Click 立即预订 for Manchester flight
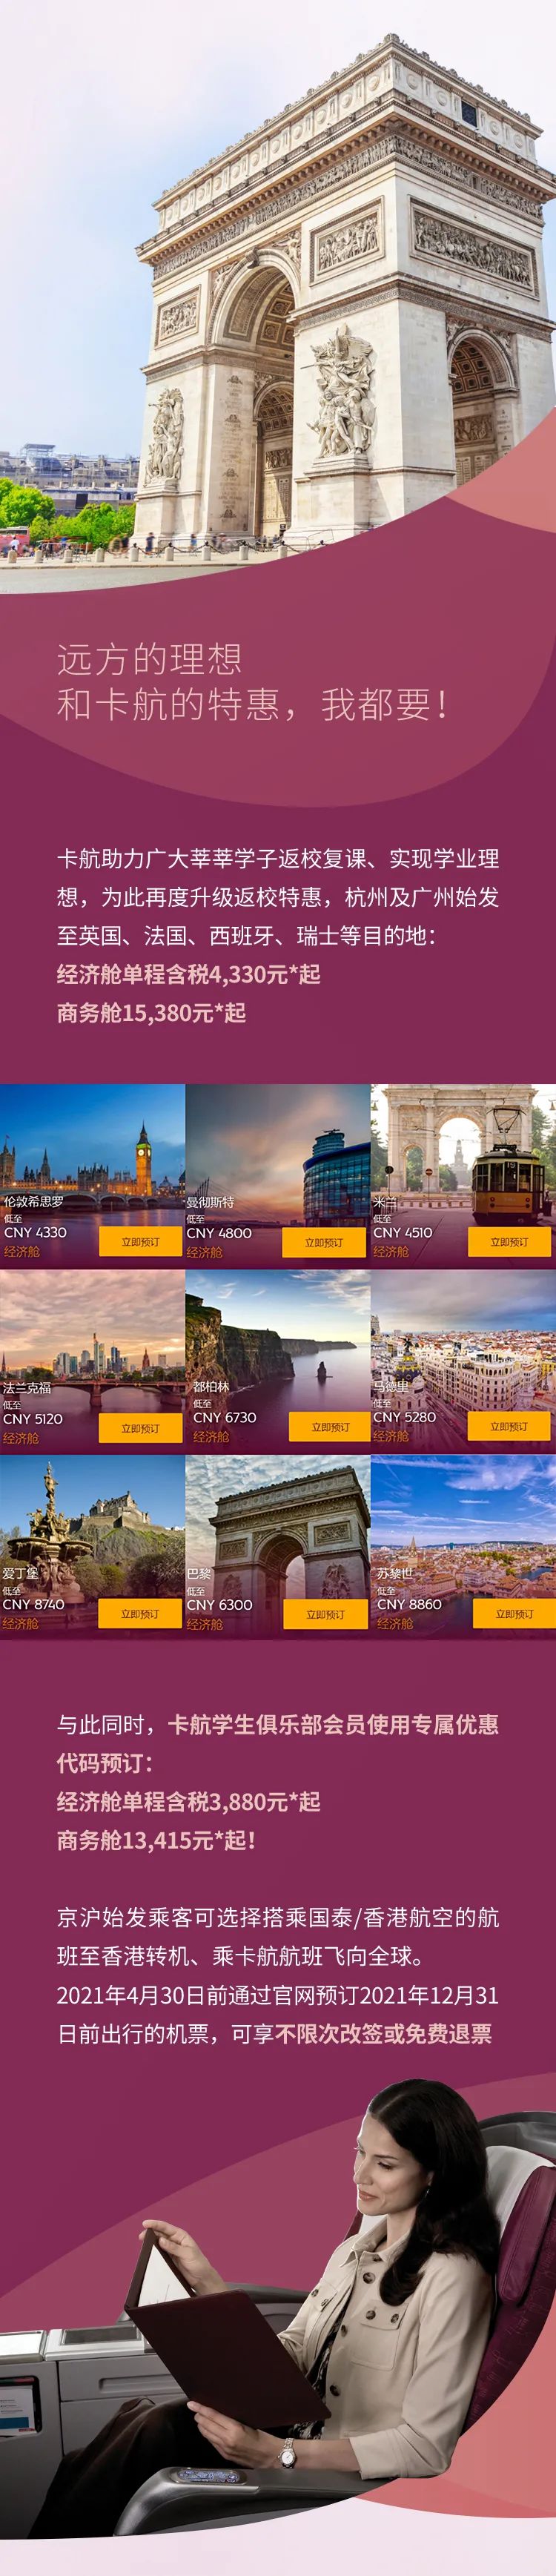556x2576 pixels. click(323, 1243)
